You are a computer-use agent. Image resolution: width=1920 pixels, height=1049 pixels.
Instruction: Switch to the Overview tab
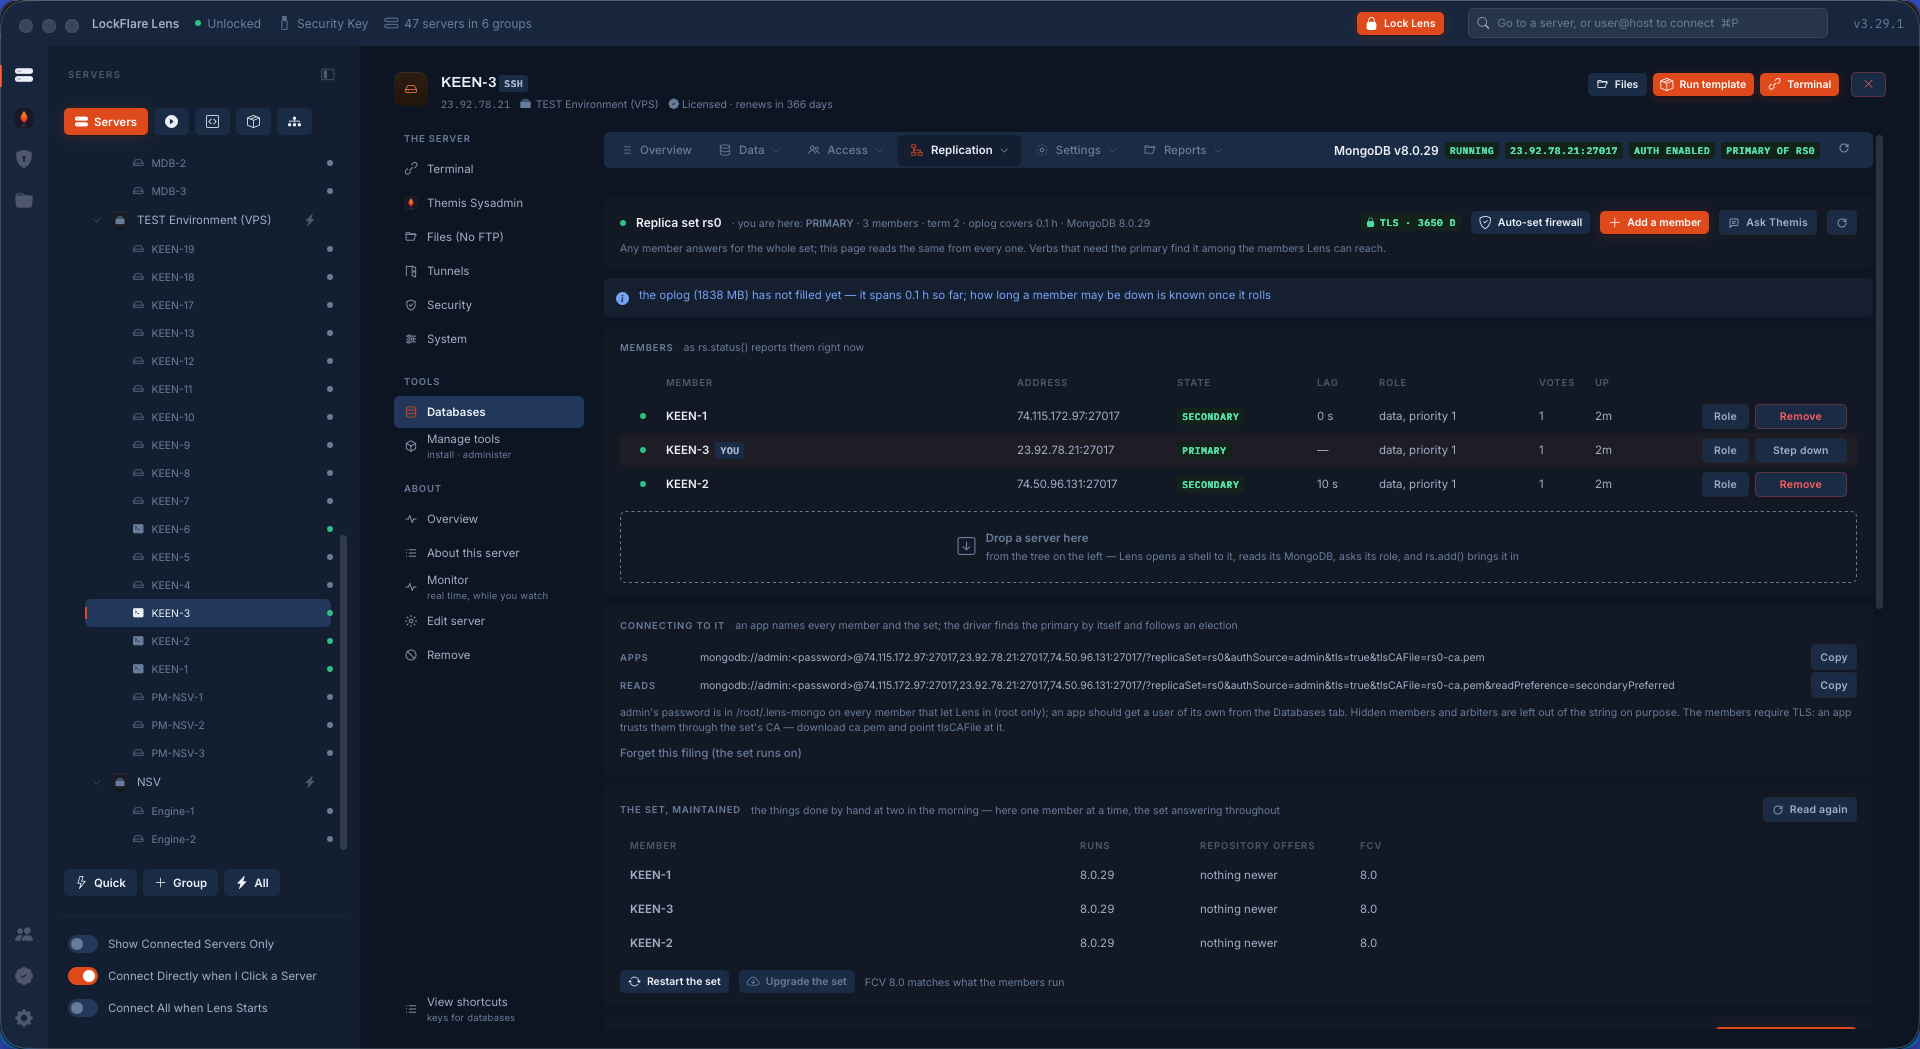657,150
